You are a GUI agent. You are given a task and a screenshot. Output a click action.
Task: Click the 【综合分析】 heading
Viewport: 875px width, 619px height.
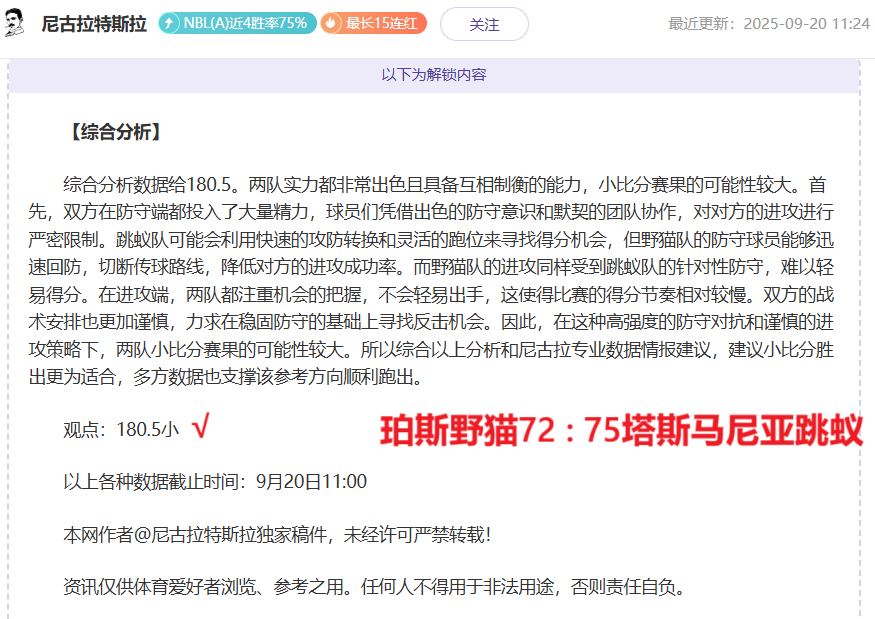tap(116, 132)
